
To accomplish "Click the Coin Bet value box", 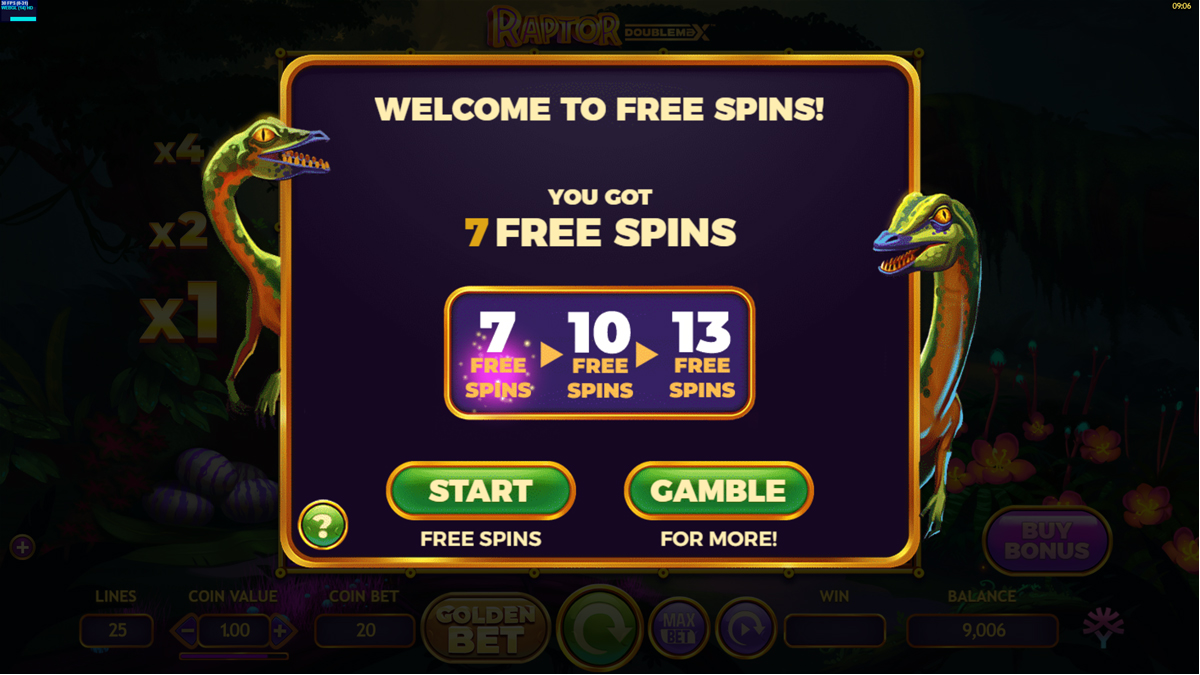I will coord(365,631).
